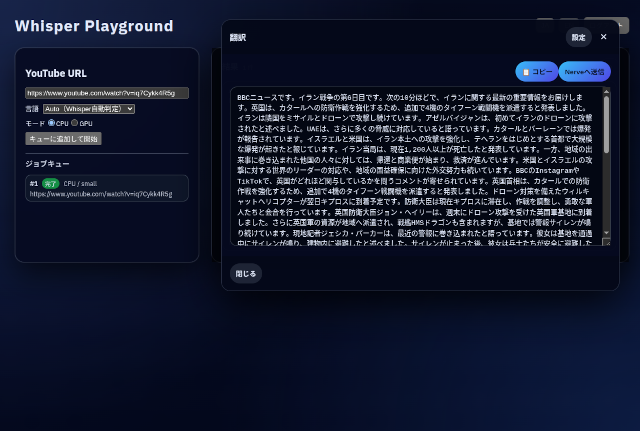Click the 翻訳 dialog title
This screenshot has width=640, height=431.
238,37
